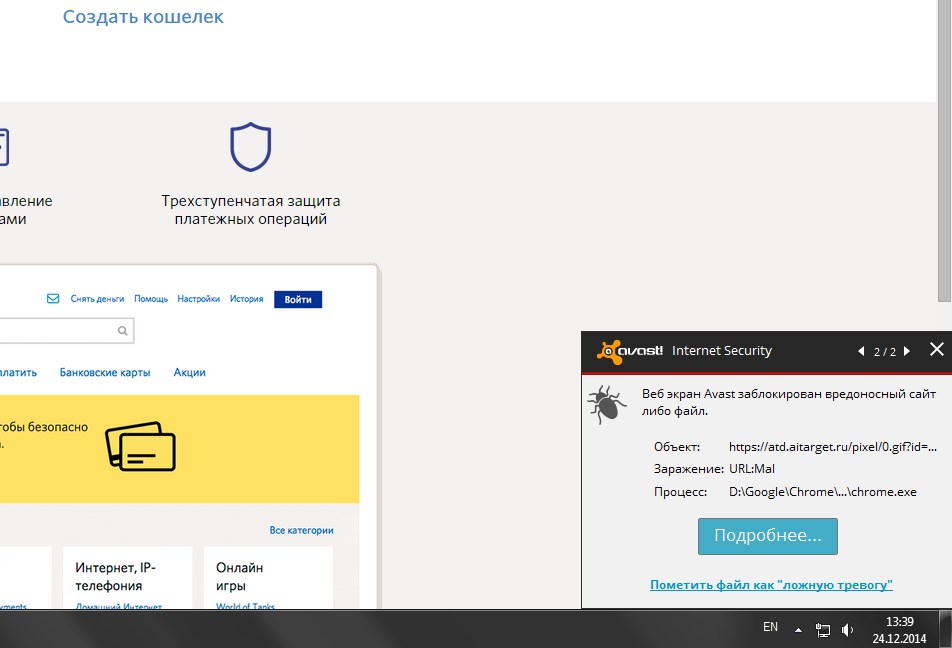The image size is (952, 648).
Task: Click the avast! logo in the popup
Action: click(630, 351)
